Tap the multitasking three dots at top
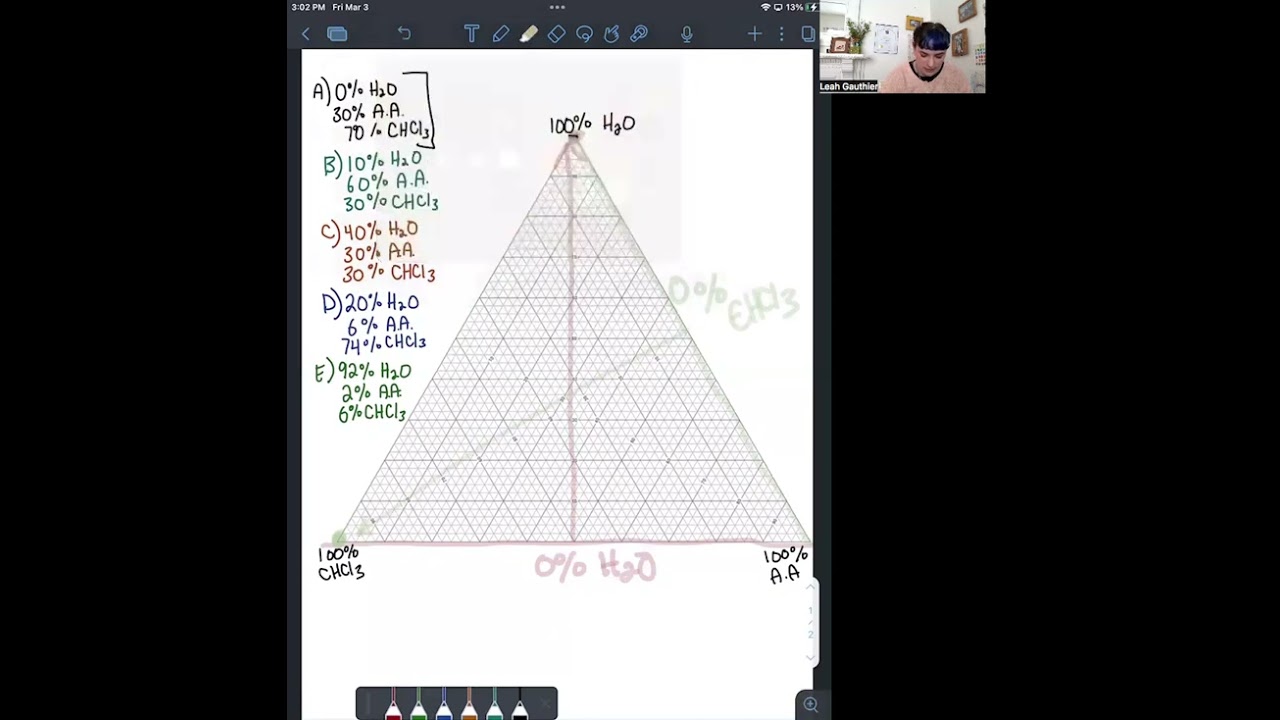 [x=557, y=7]
